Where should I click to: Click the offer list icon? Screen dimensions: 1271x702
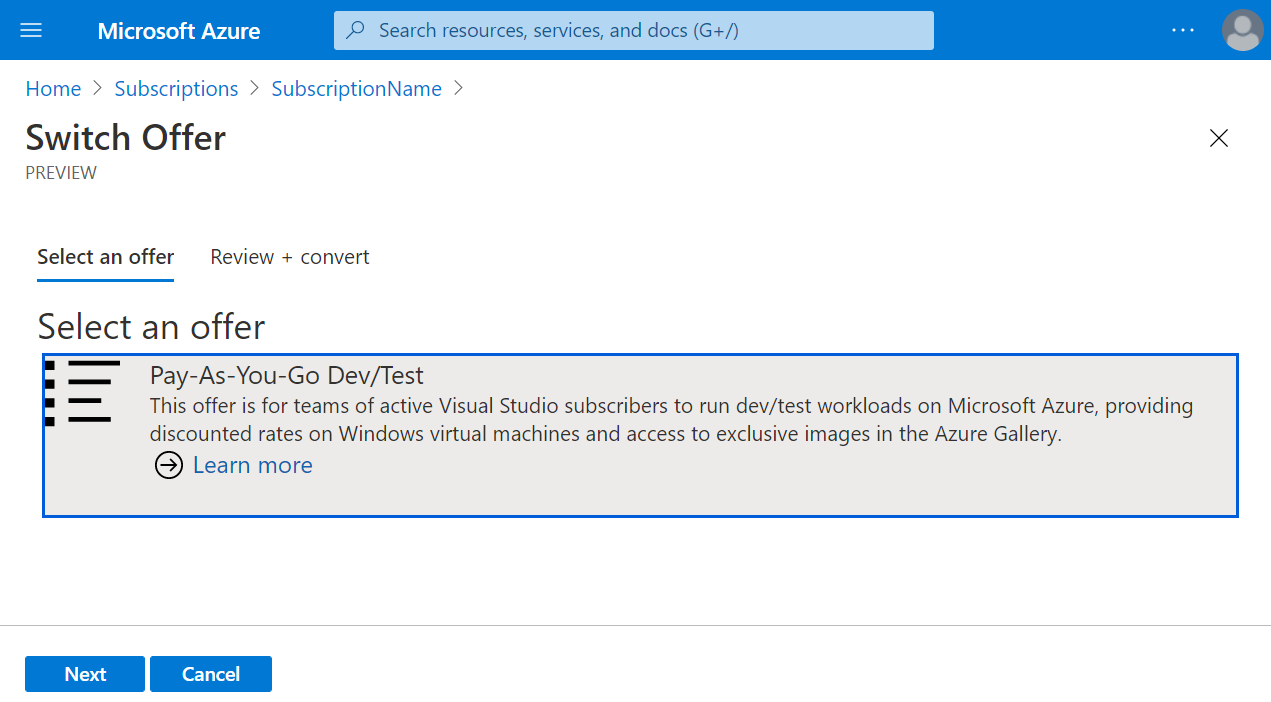pyautogui.click(x=83, y=393)
